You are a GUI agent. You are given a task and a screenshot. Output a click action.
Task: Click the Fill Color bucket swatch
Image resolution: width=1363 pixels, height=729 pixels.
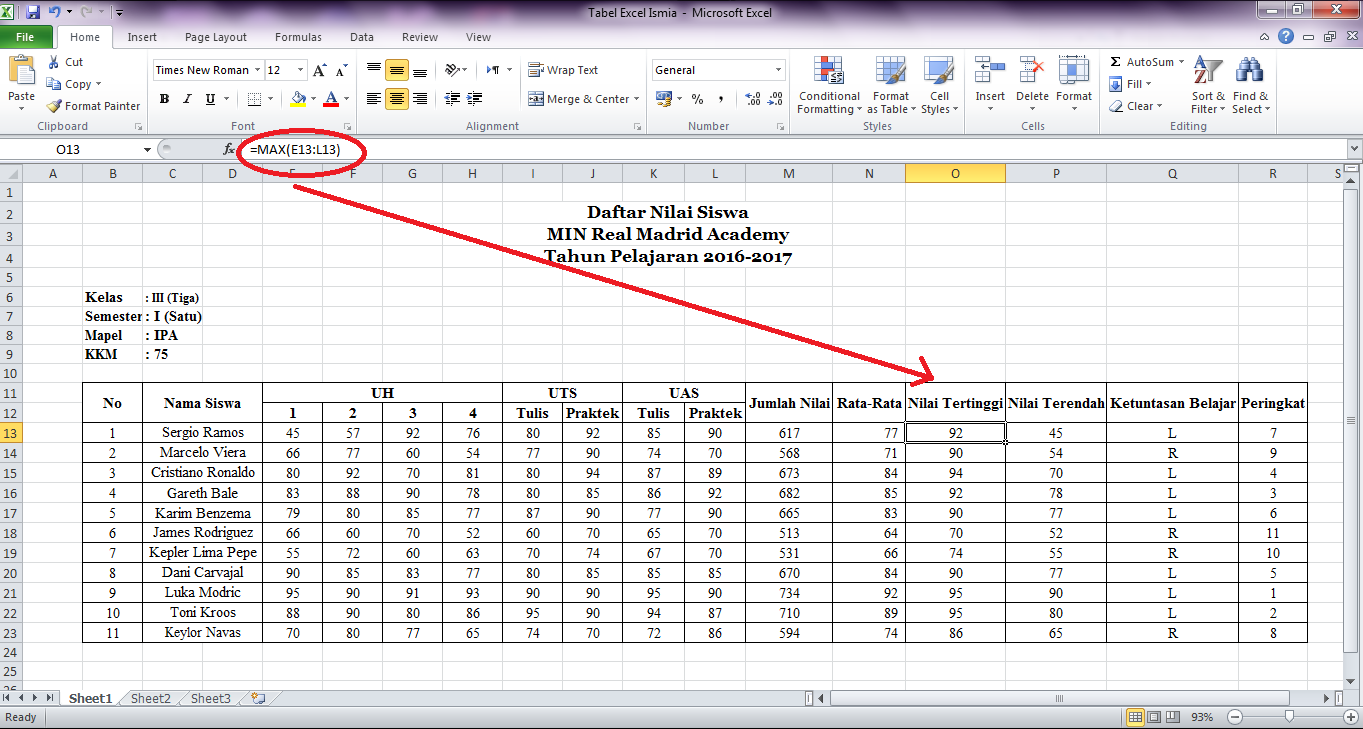[x=297, y=99]
